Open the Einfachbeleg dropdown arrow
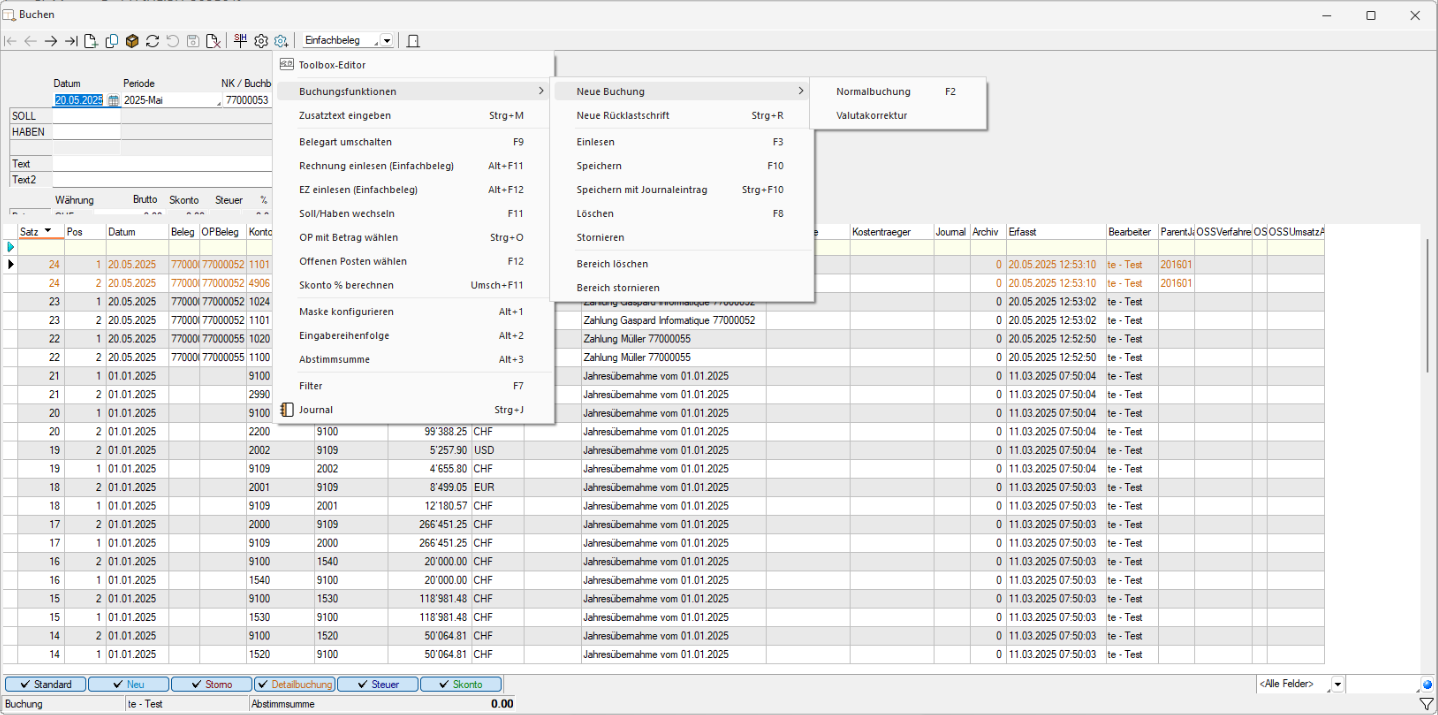This screenshot has height=715, width=1438. (x=387, y=41)
